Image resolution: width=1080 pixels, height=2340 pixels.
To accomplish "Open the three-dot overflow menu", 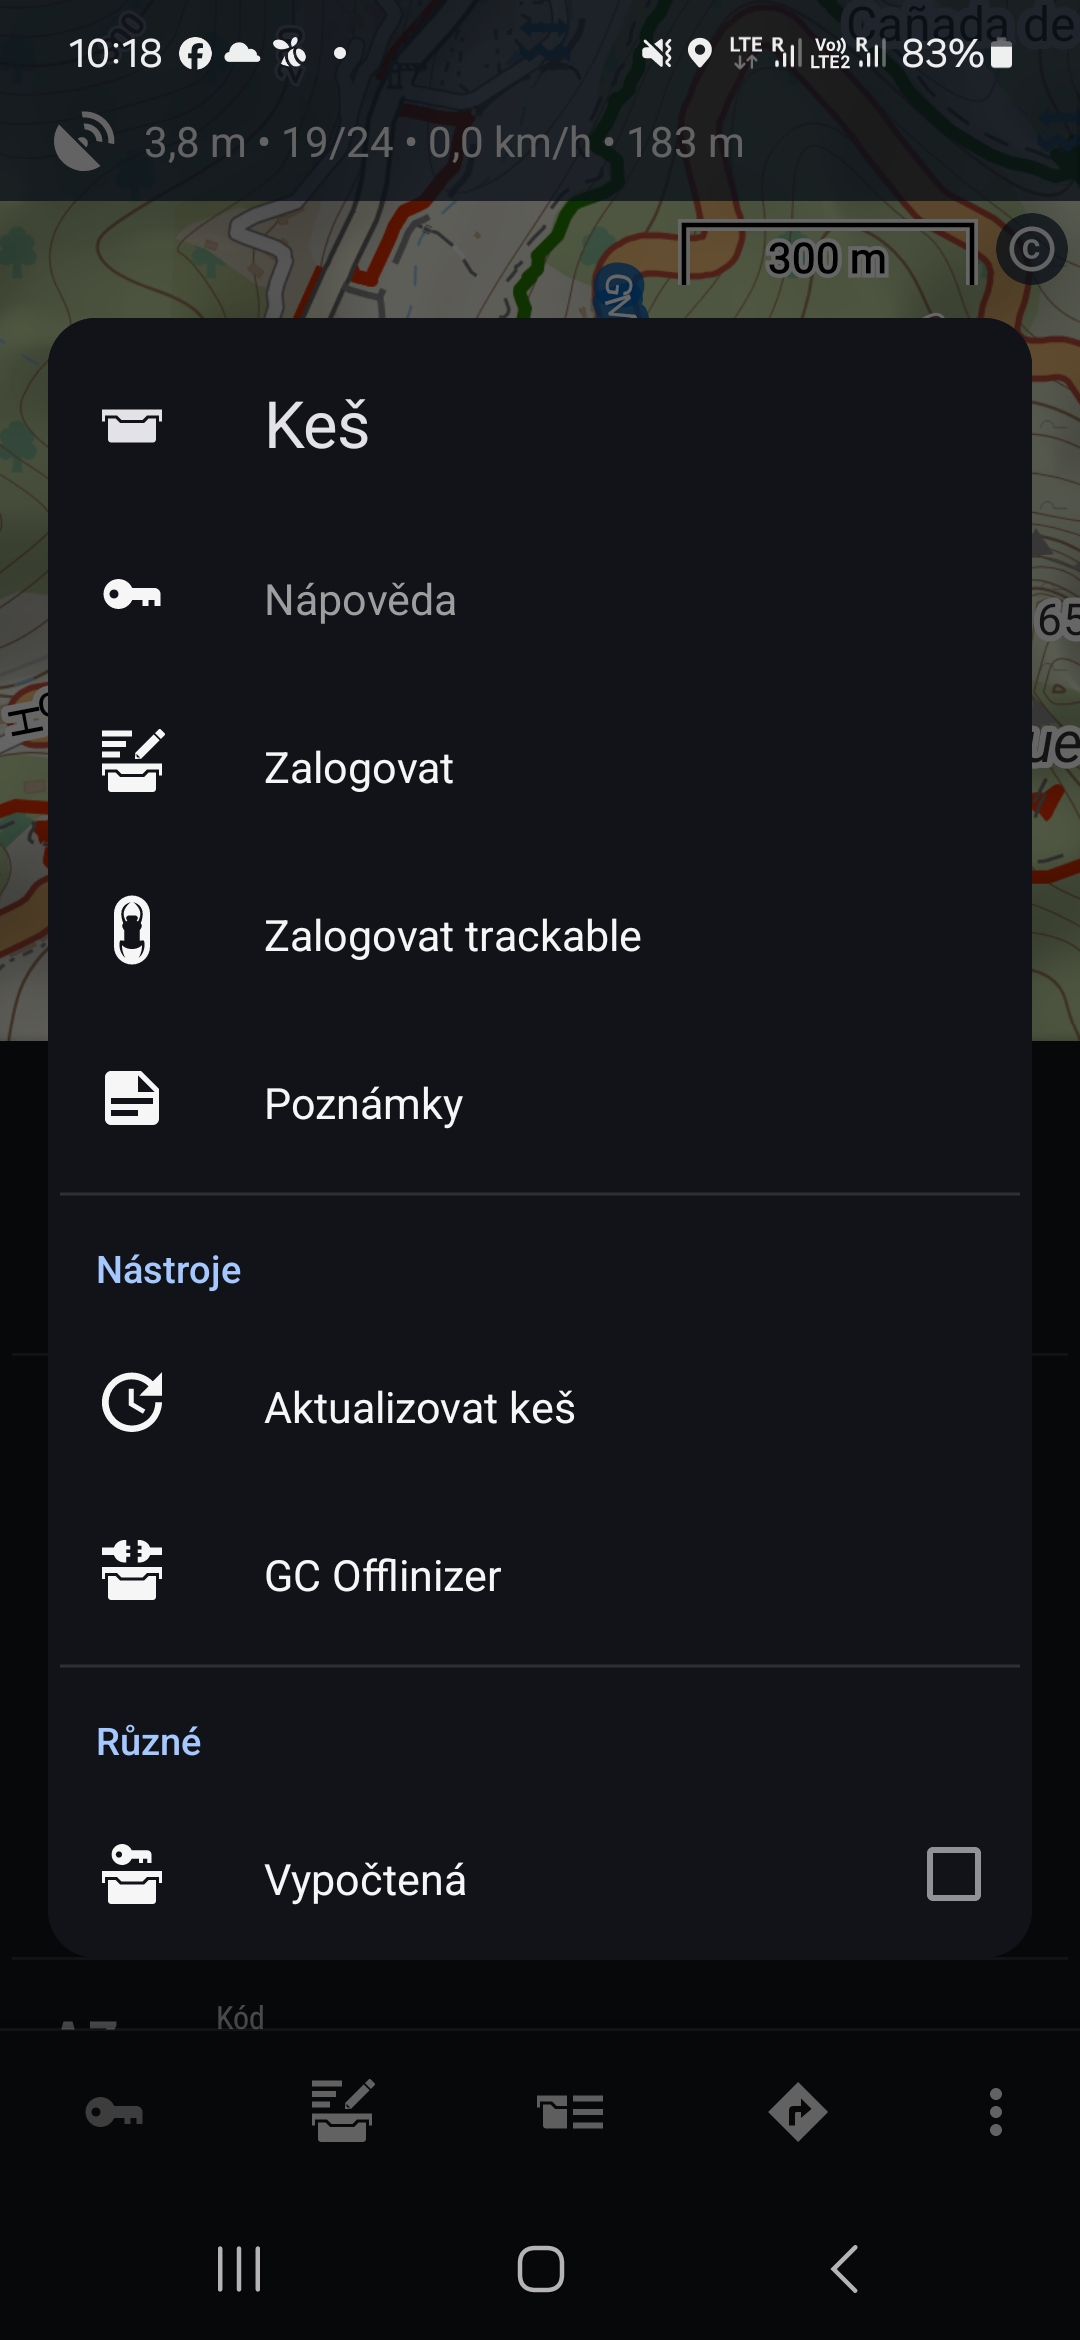I will click(x=995, y=2112).
